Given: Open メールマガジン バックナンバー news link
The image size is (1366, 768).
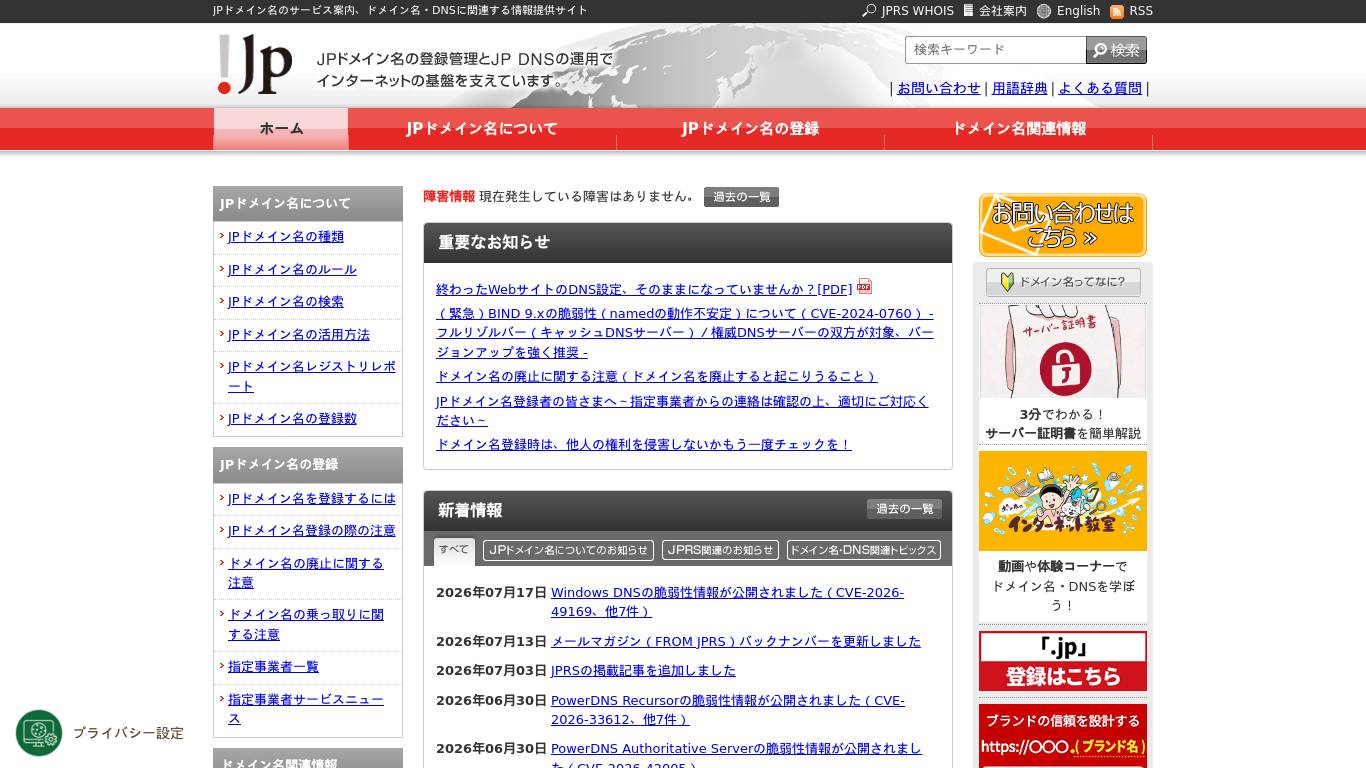Looking at the screenshot, I should pyautogui.click(x=736, y=641).
